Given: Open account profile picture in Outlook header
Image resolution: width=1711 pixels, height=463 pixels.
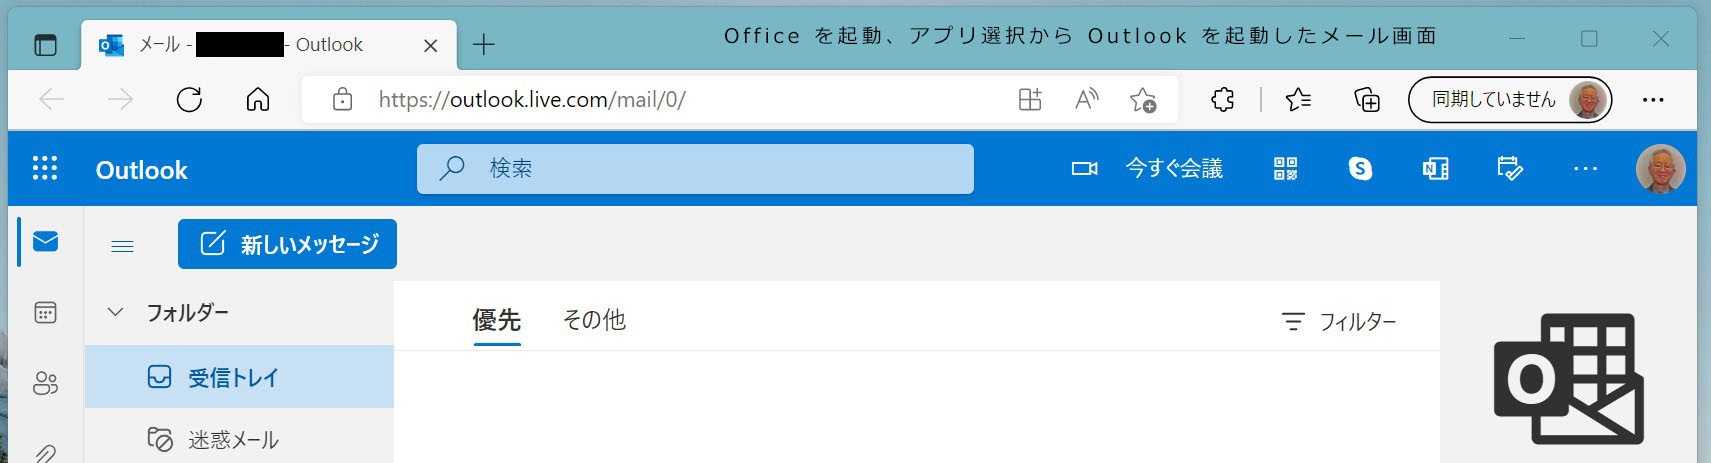Looking at the screenshot, I should click(1660, 169).
